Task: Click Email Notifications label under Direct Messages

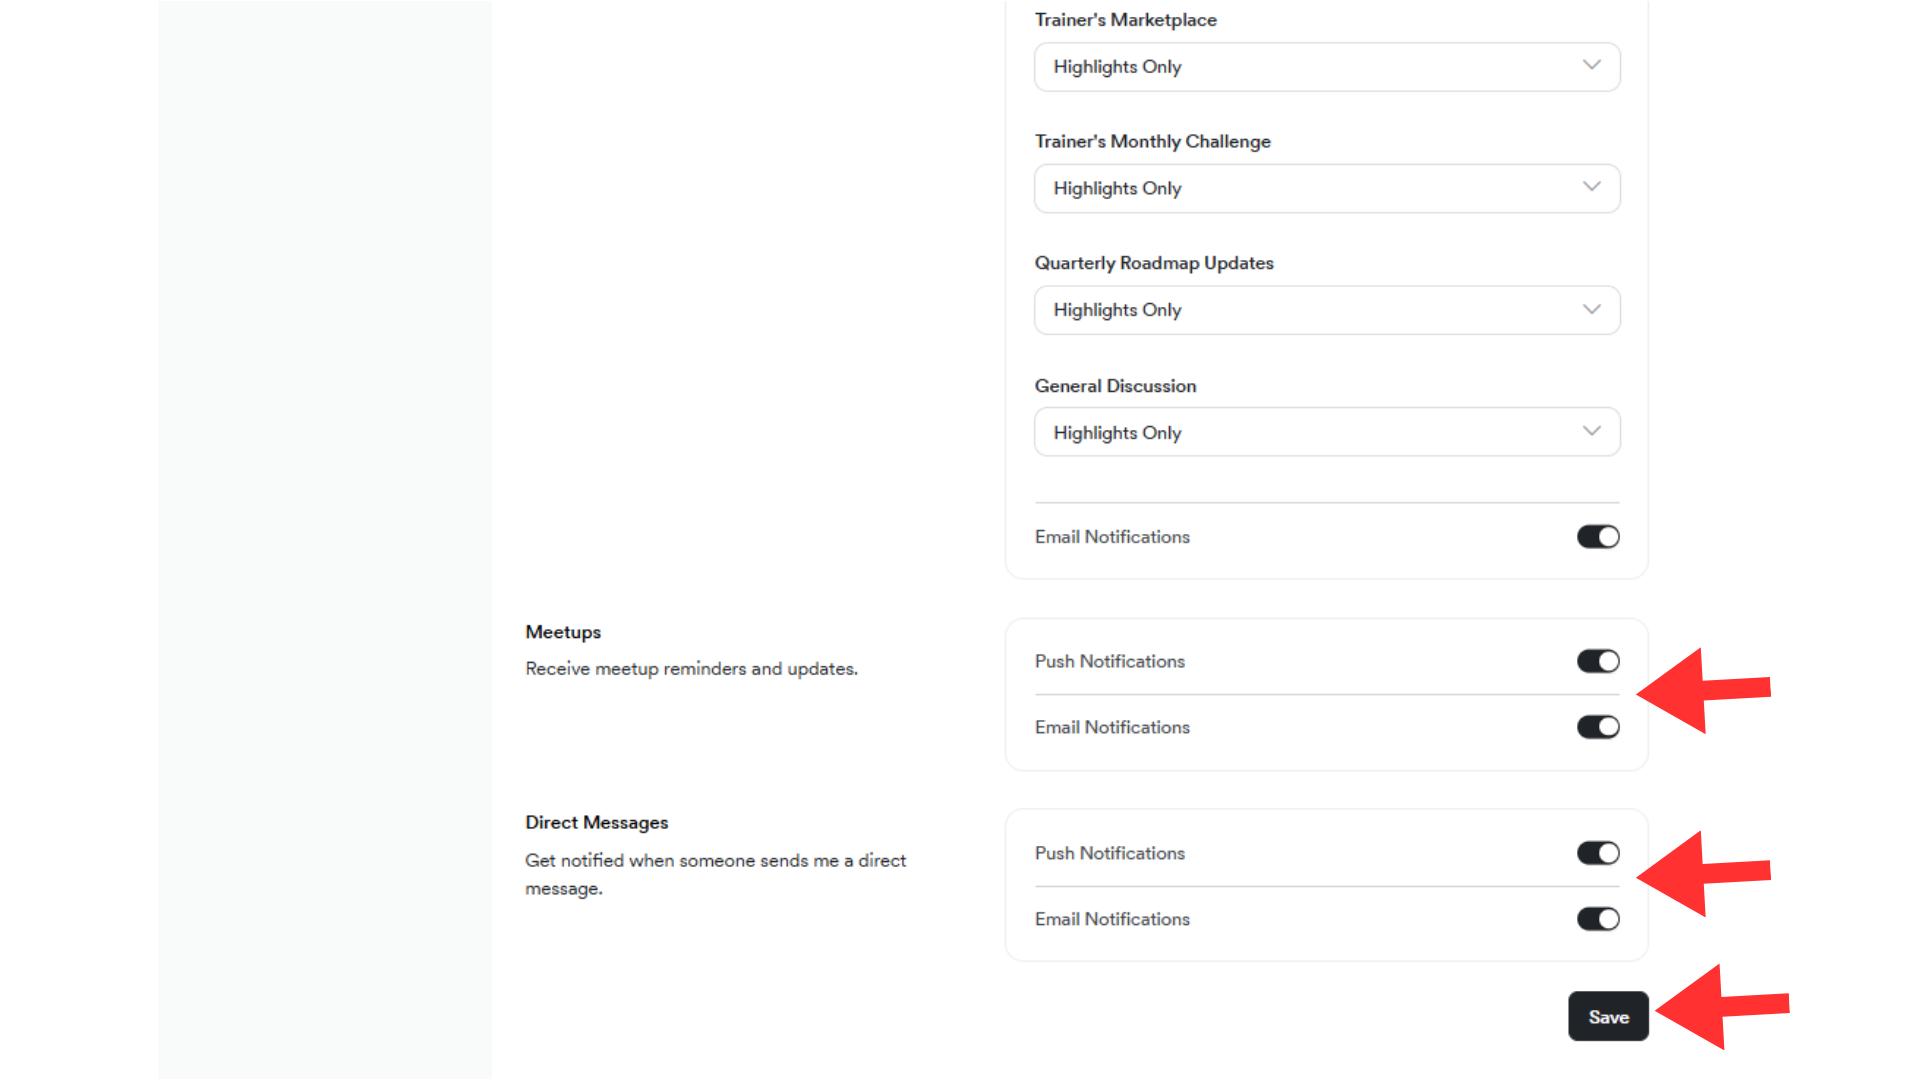Action: (1112, 919)
